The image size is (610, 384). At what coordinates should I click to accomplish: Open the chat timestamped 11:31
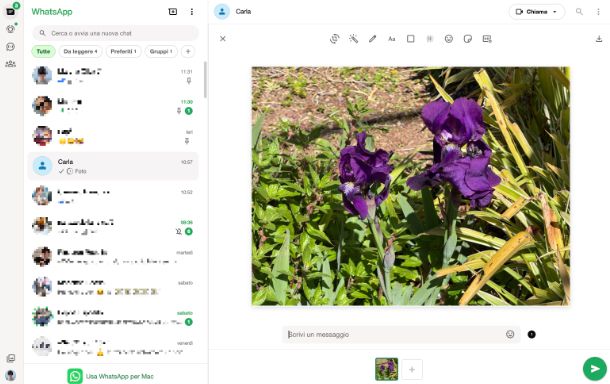pyautogui.click(x=113, y=75)
